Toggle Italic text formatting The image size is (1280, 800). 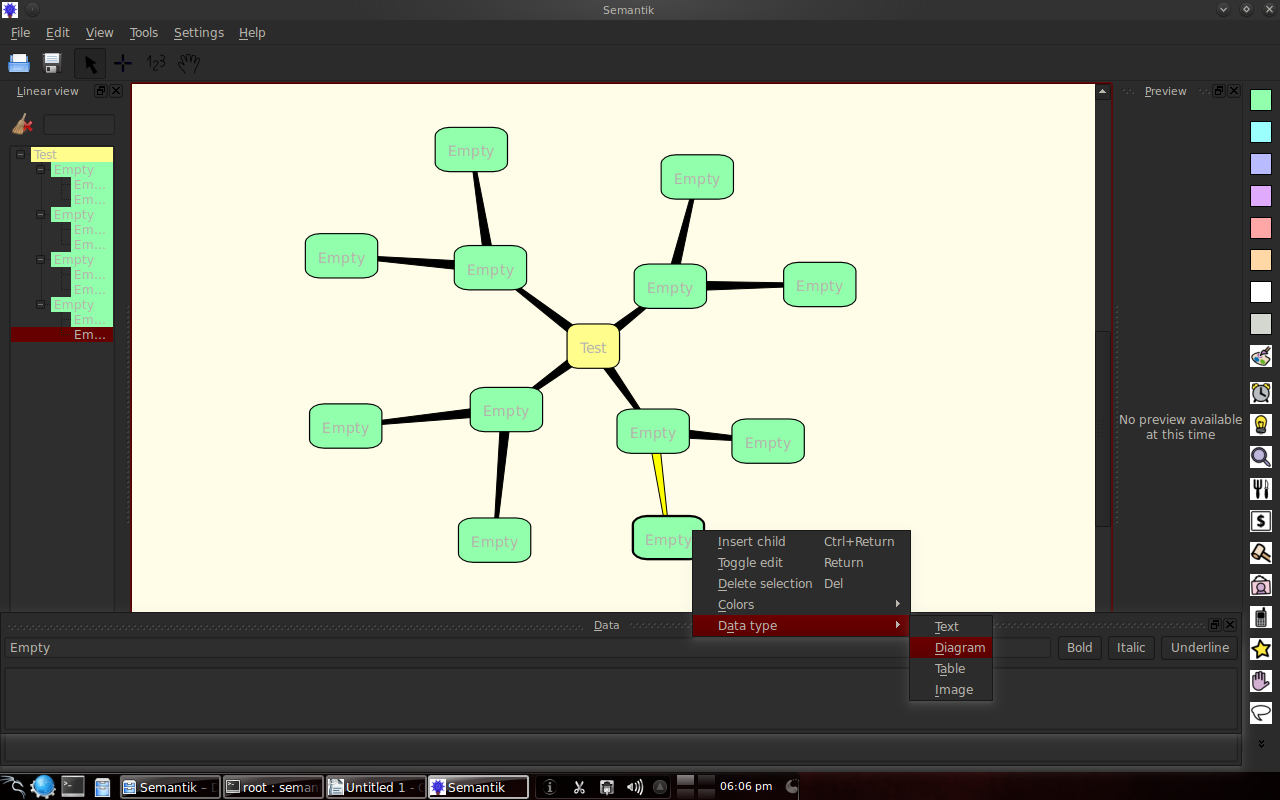pyautogui.click(x=1131, y=648)
